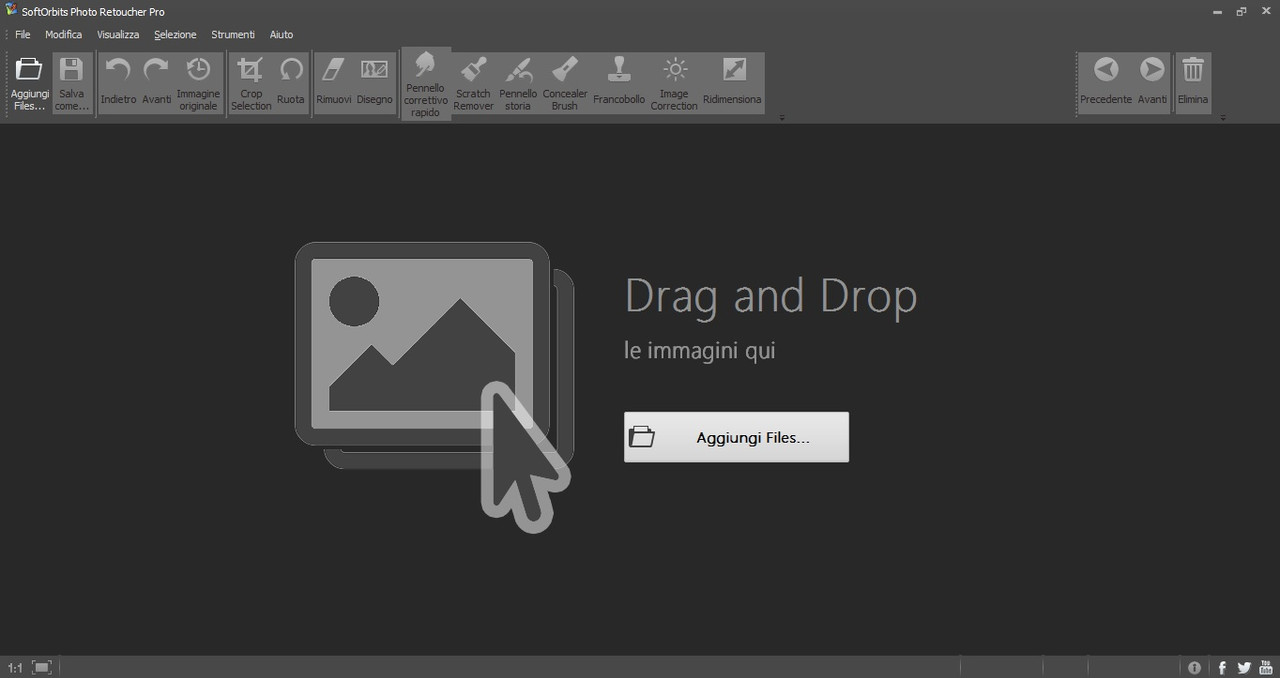Open the Aiuto menu
This screenshot has width=1280, height=678.
pyautogui.click(x=282, y=34)
